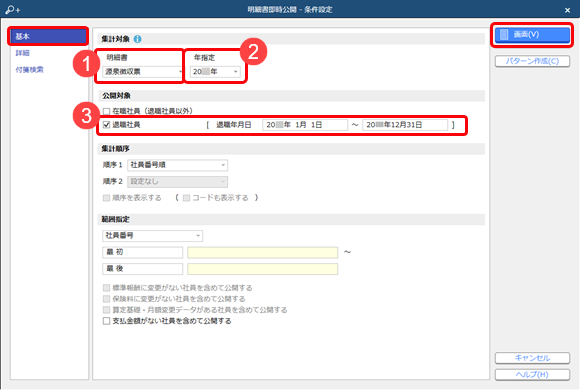The image size is (580, 390).
Task: Click the 退職年月日 start date field
Action: 305,125
